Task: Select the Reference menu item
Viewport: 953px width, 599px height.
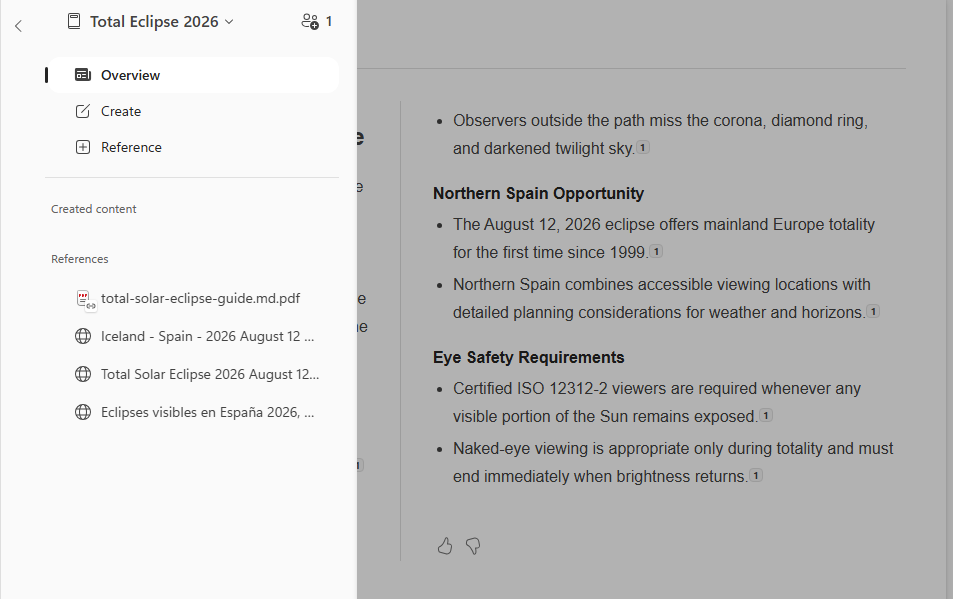Action: pos(193,147)
